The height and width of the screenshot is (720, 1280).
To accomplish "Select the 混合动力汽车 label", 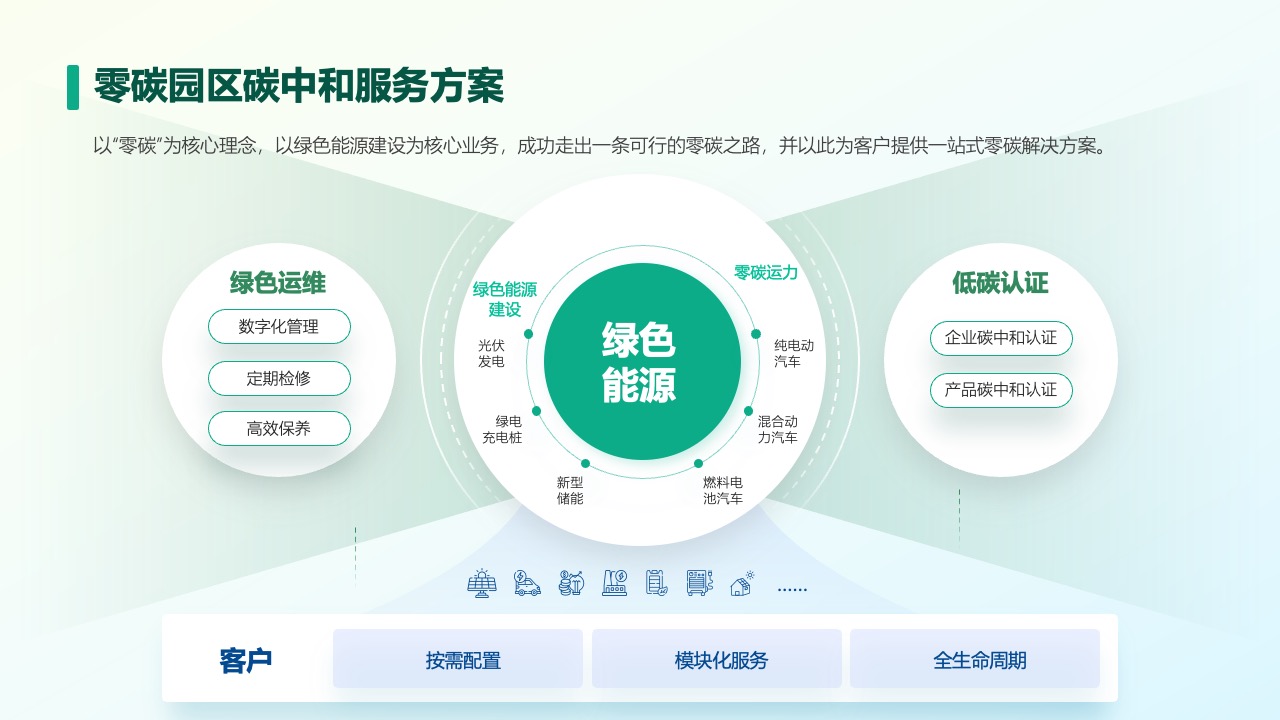I will point(778,429).
